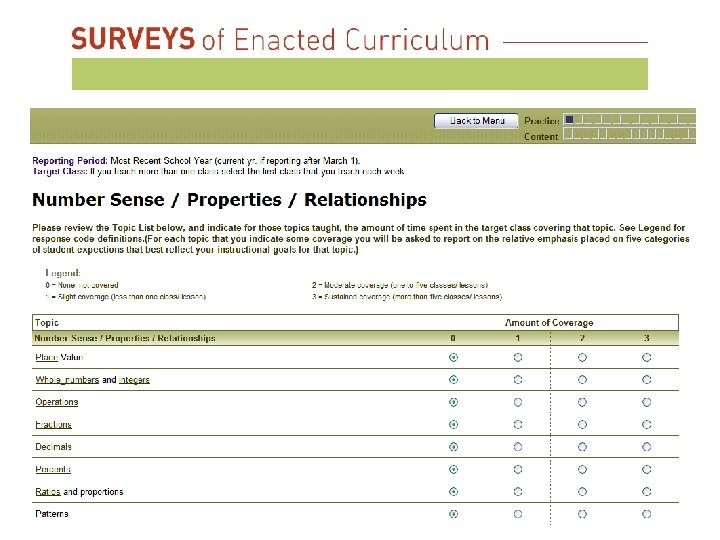
Task: Open the Fractions topic link
Action: pyautogui.click(x=54, y=425)
